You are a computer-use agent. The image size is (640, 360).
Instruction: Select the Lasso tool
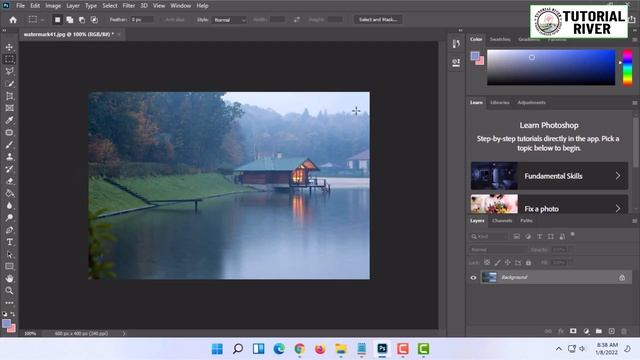(x=9, y=71)
